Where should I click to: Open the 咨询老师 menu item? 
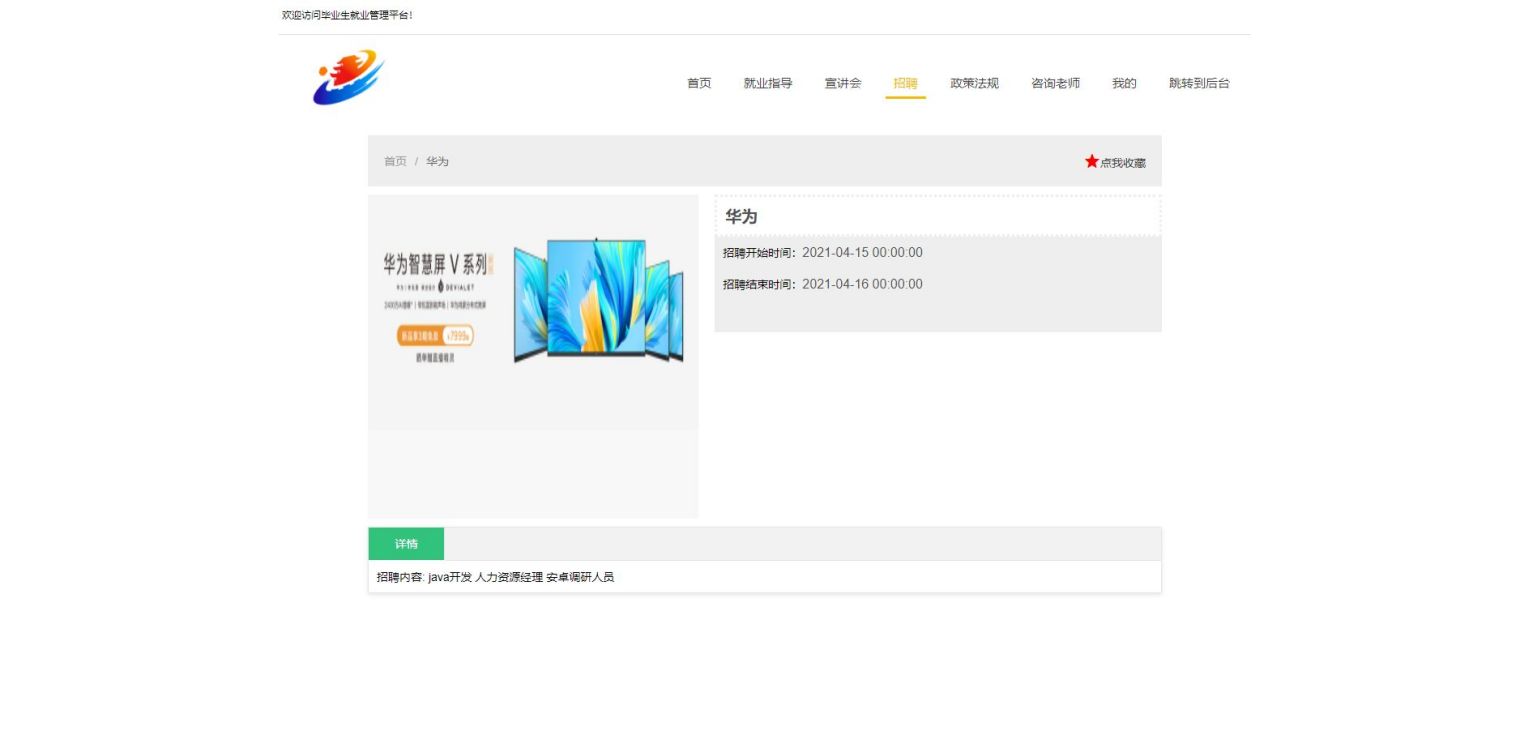click(1055, 83)
